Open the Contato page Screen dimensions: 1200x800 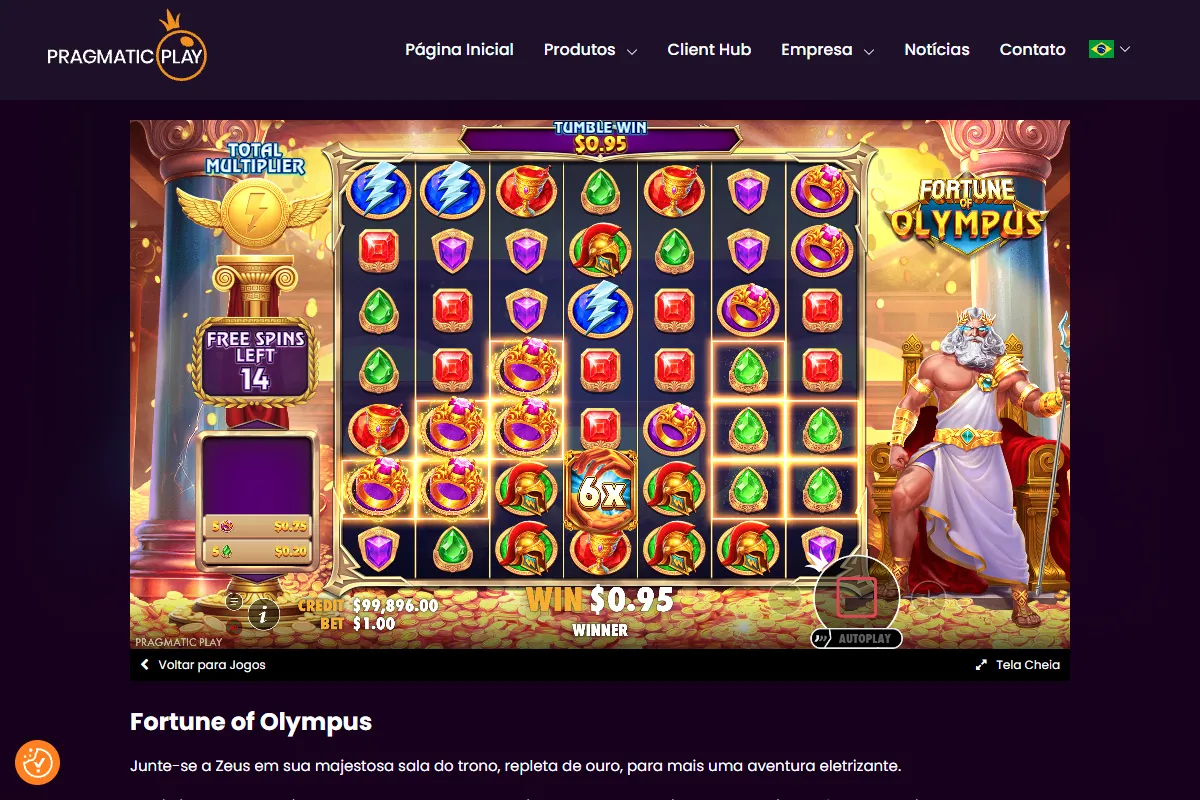pyautogui.click(x=1032, y=49)
